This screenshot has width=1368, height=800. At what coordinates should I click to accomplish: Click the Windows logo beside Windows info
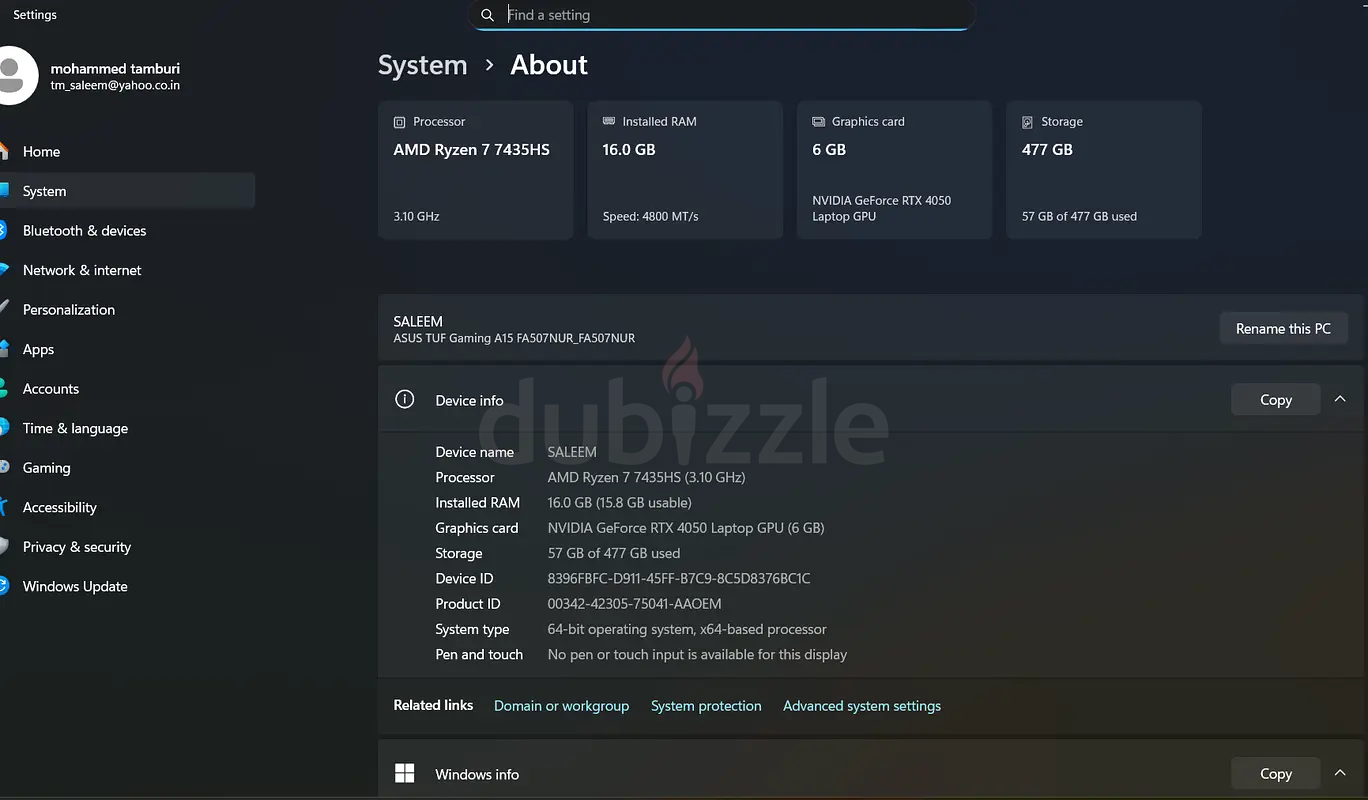[x=405, y=773]
